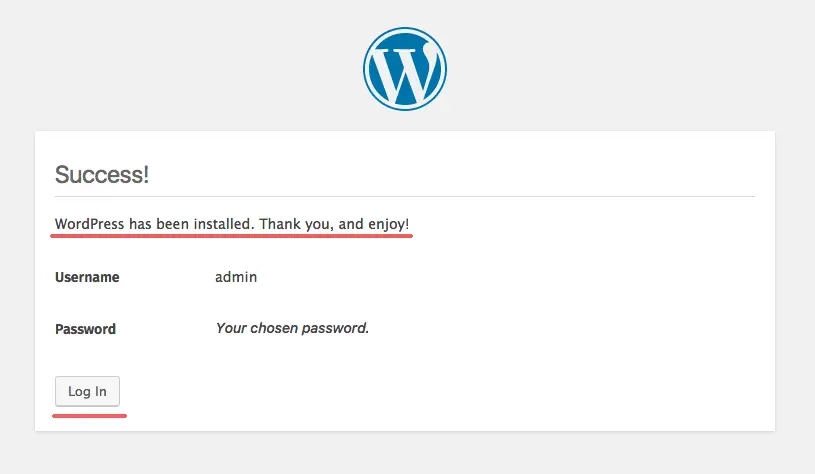Click the word WordPress in the message
815x474 pixels.
coord(89,224)
